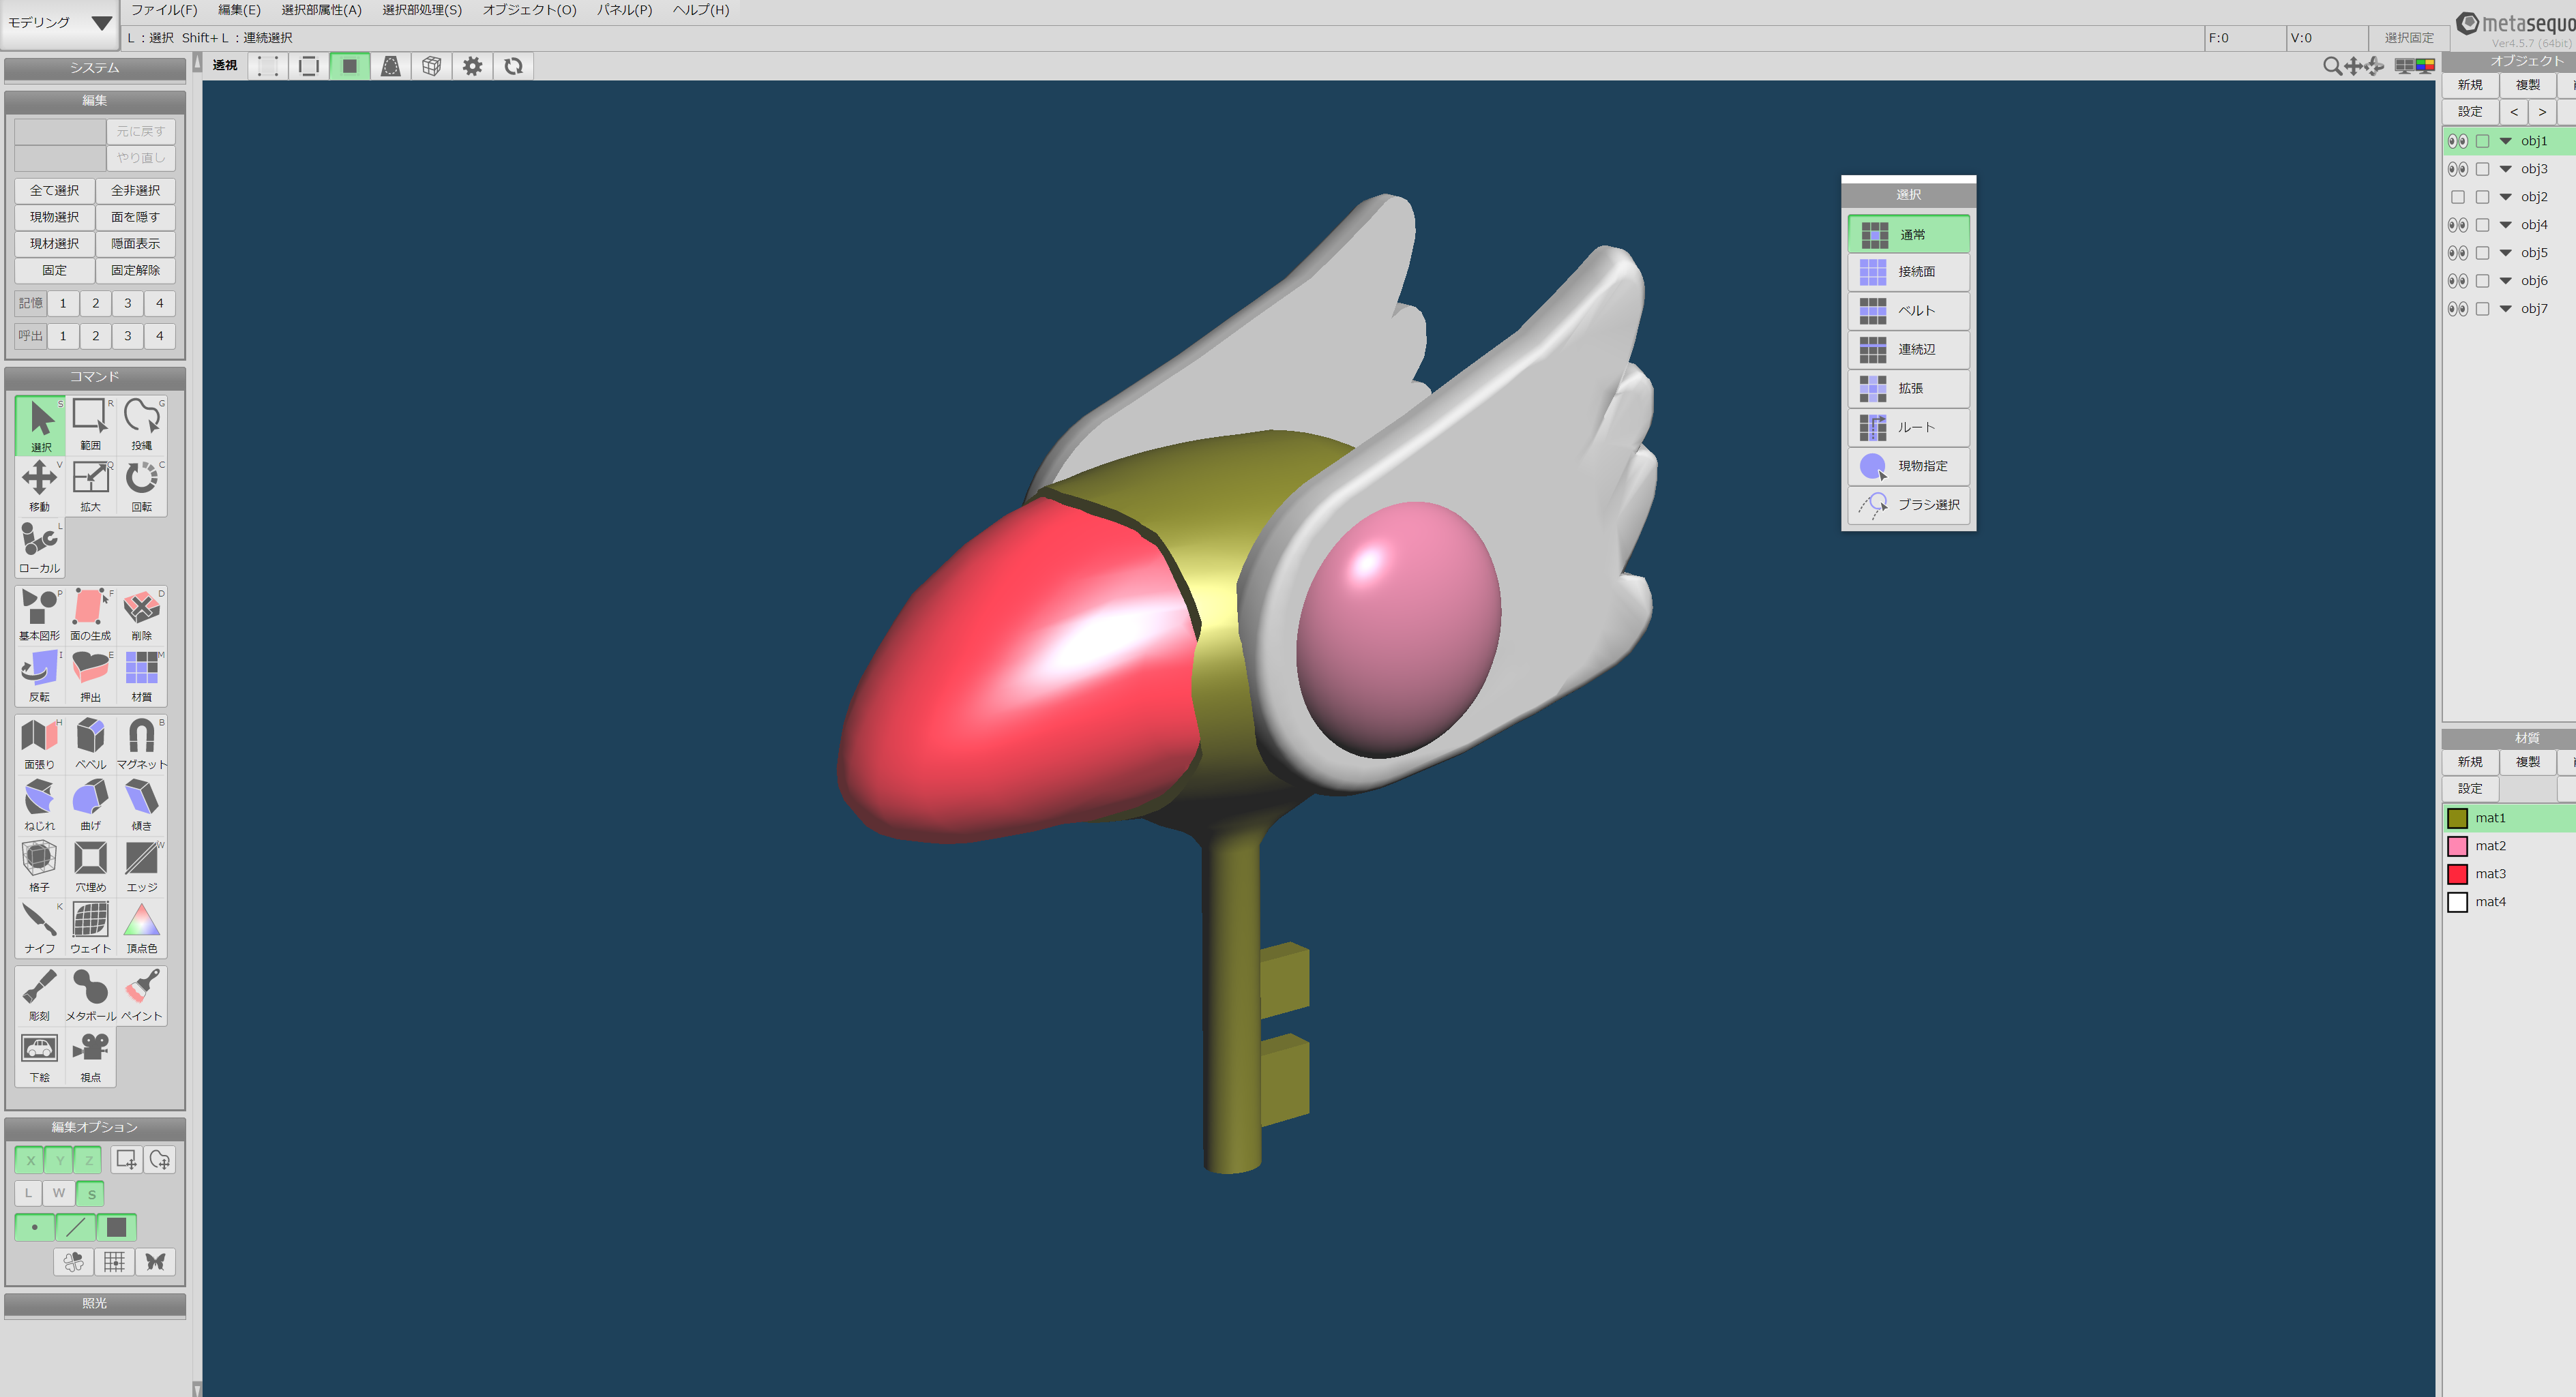The image size is (2576, 1397).
Task: Toggle obj1 visibility eye icon
Action: [2457, 141]
